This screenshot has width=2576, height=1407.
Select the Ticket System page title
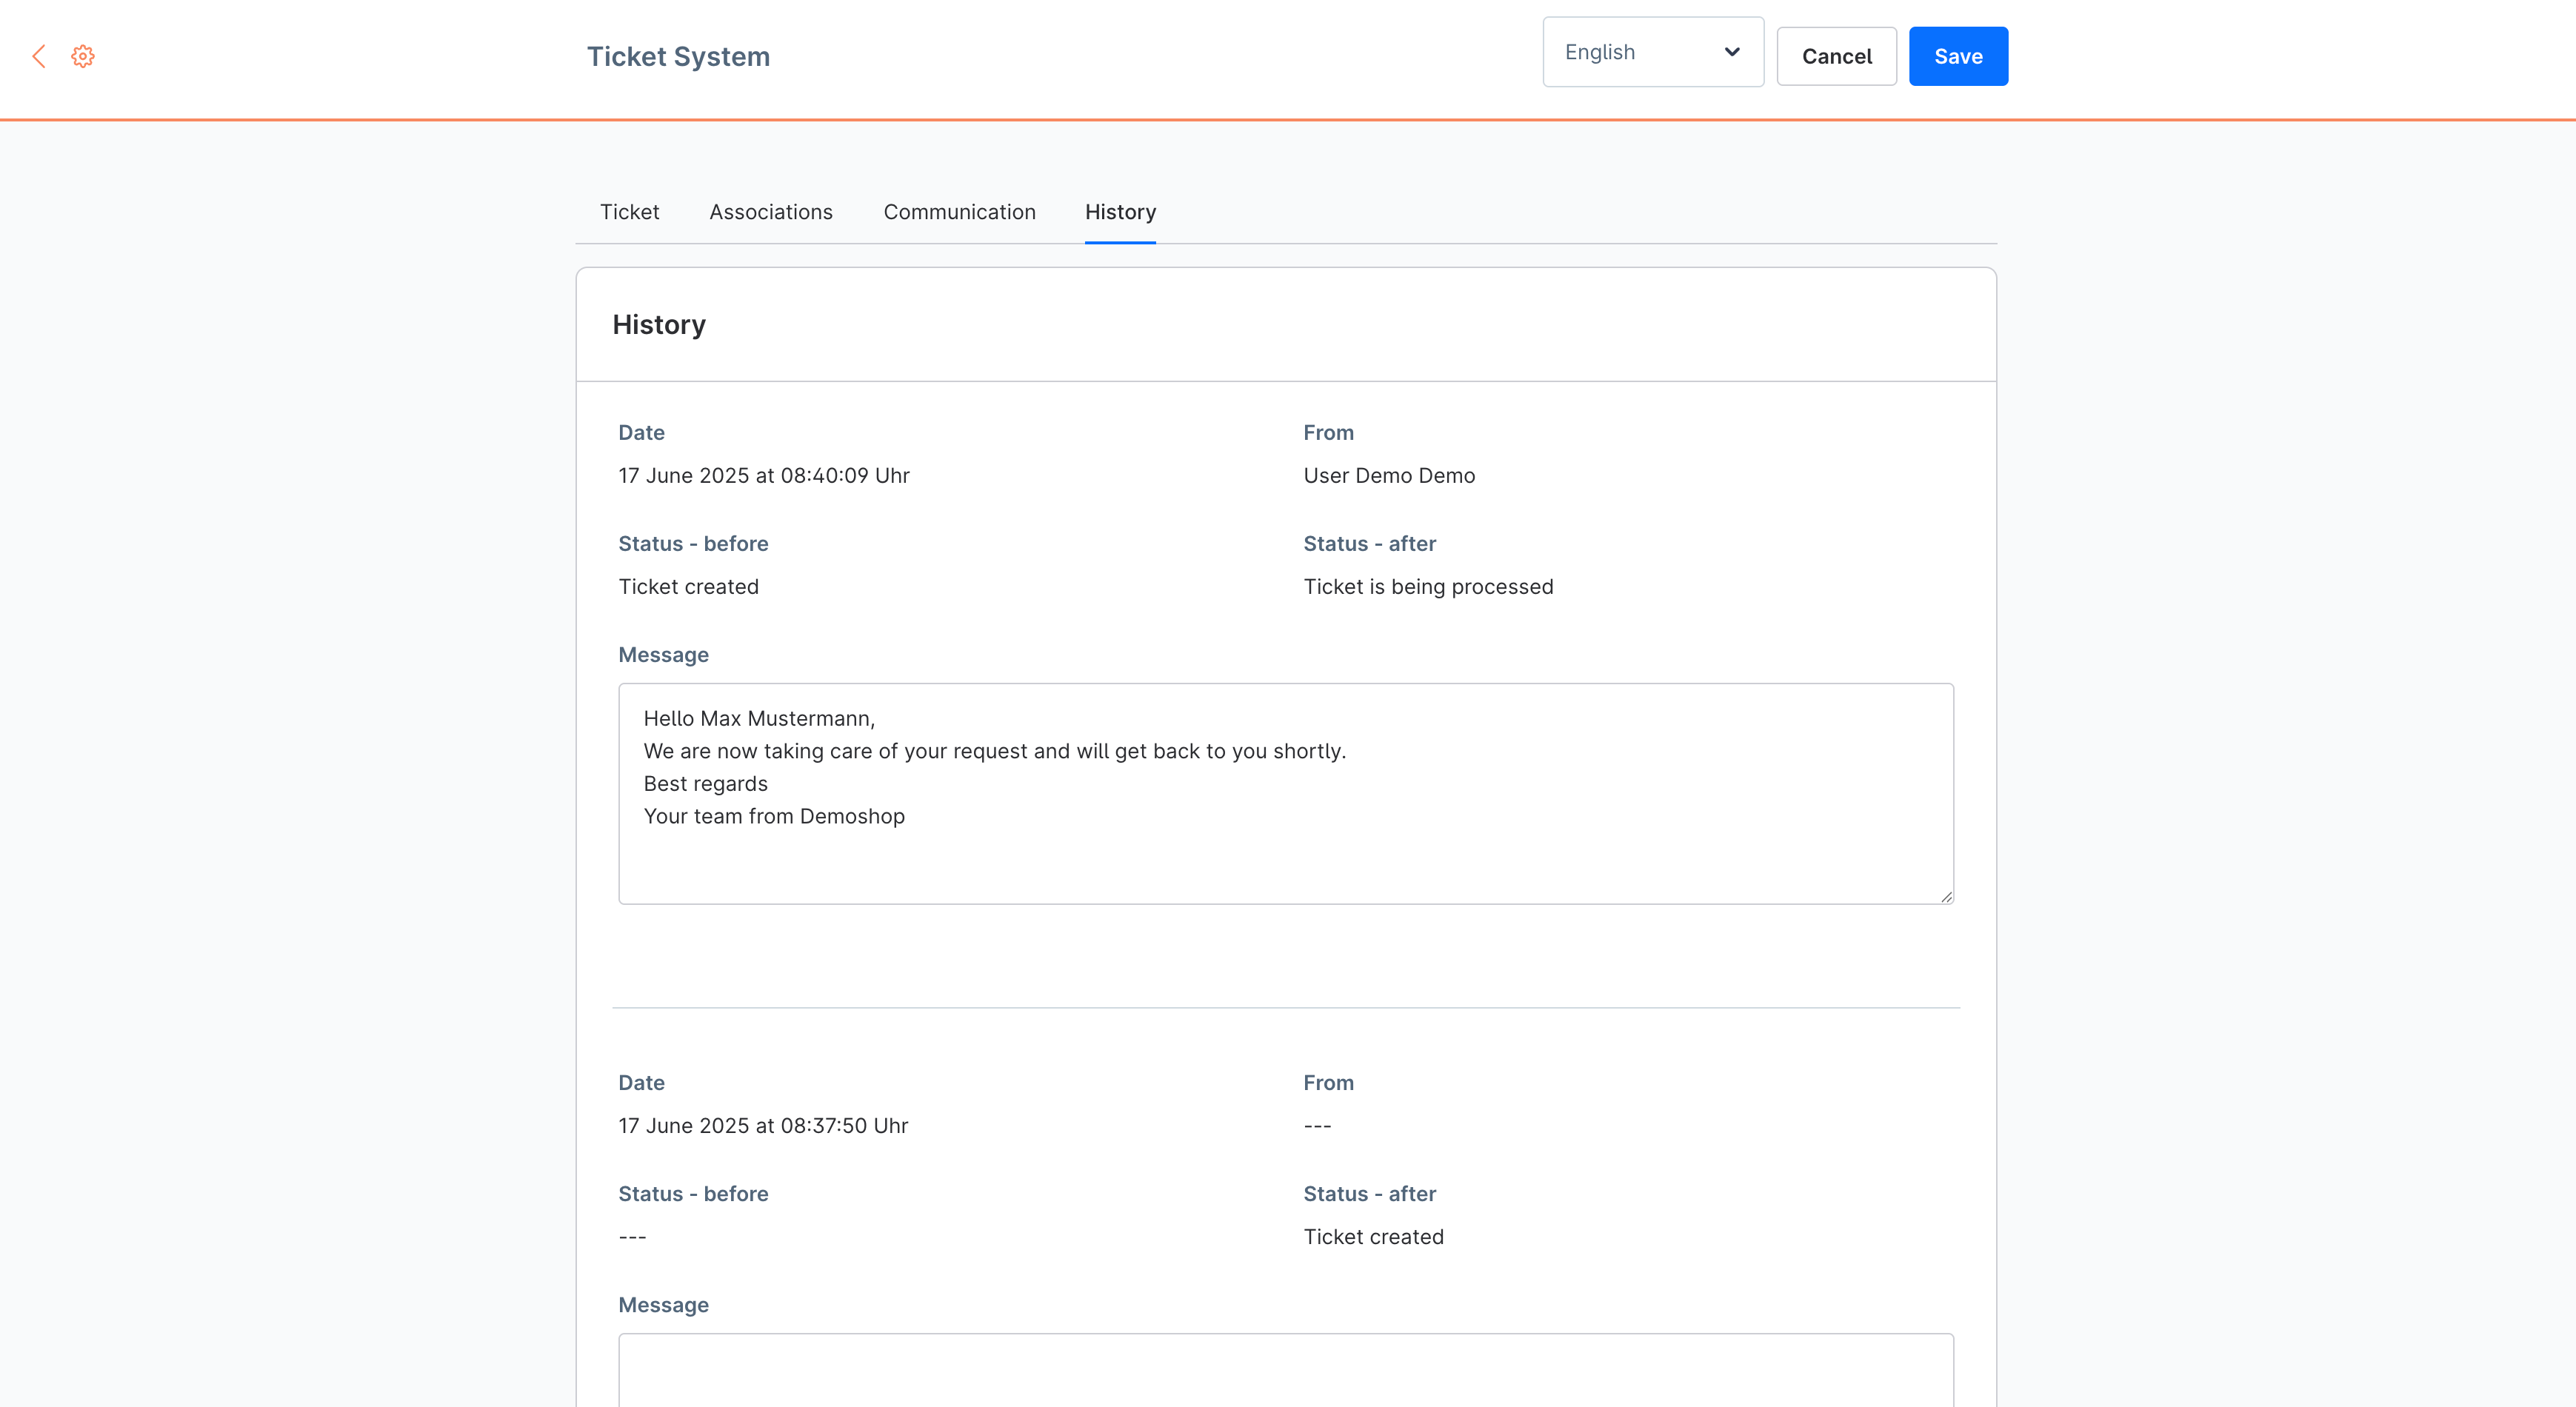(678, 56)
